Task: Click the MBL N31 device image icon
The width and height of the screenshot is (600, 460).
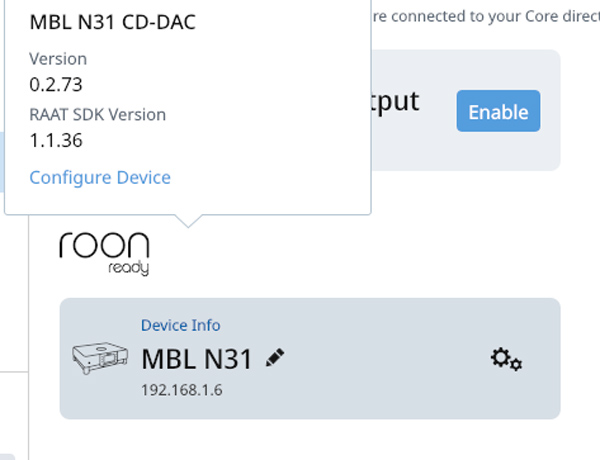Action: (101, 358)
